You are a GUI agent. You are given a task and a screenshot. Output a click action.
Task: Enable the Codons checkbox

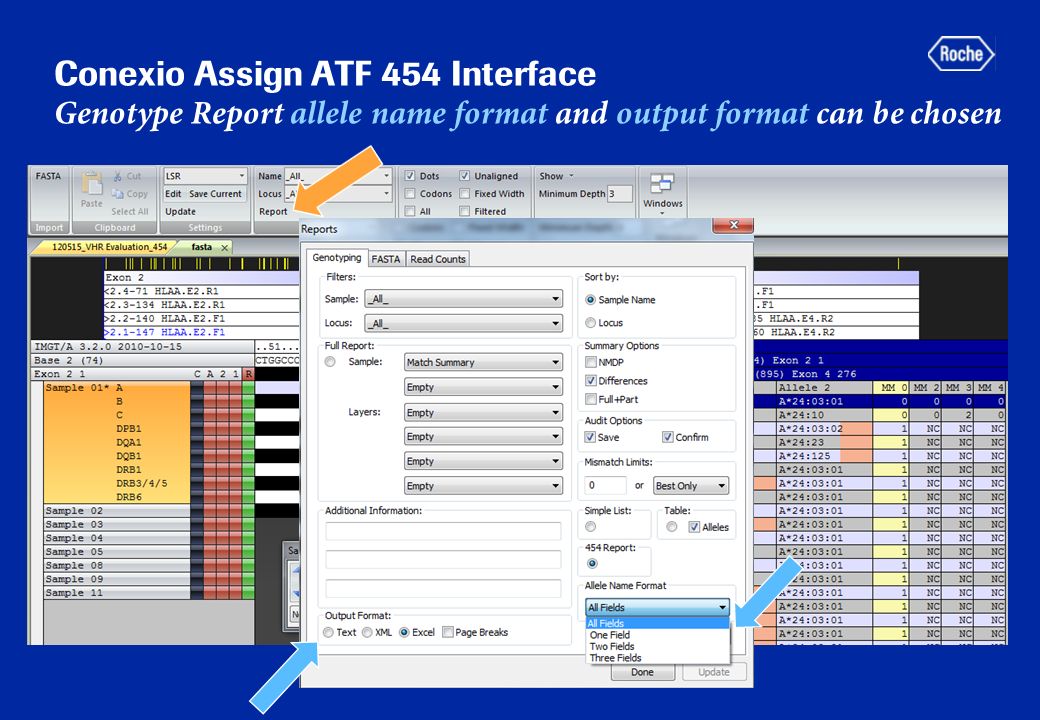410,194
